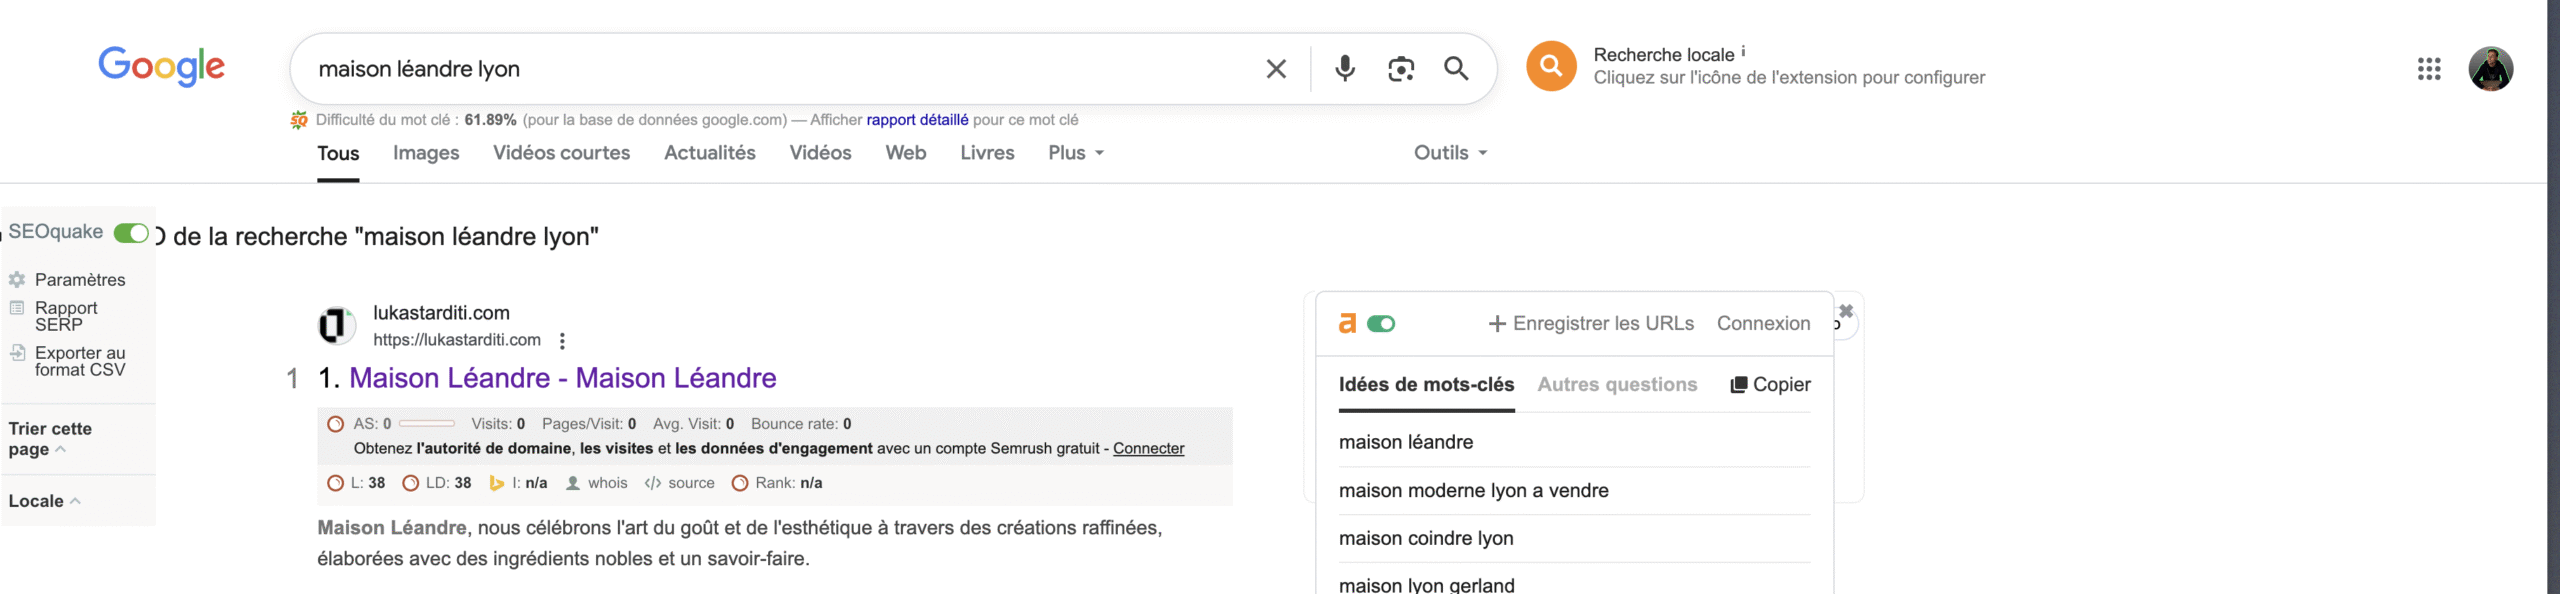Open the Google account profile avatar
The height and width of the screenshot is (594, 2560).
(x=2490, y=69)
